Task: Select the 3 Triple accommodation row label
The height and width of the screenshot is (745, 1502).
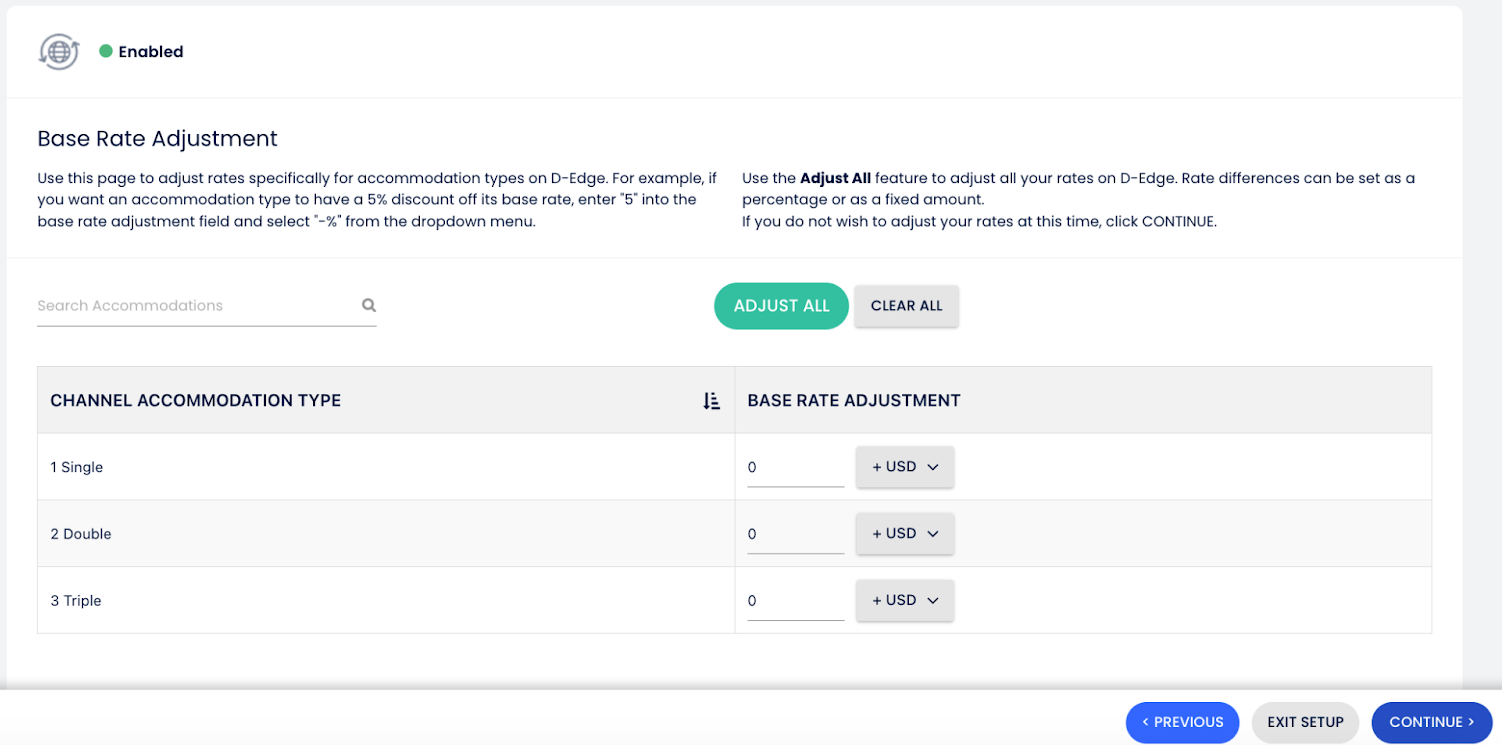Action: coord(76,601)
